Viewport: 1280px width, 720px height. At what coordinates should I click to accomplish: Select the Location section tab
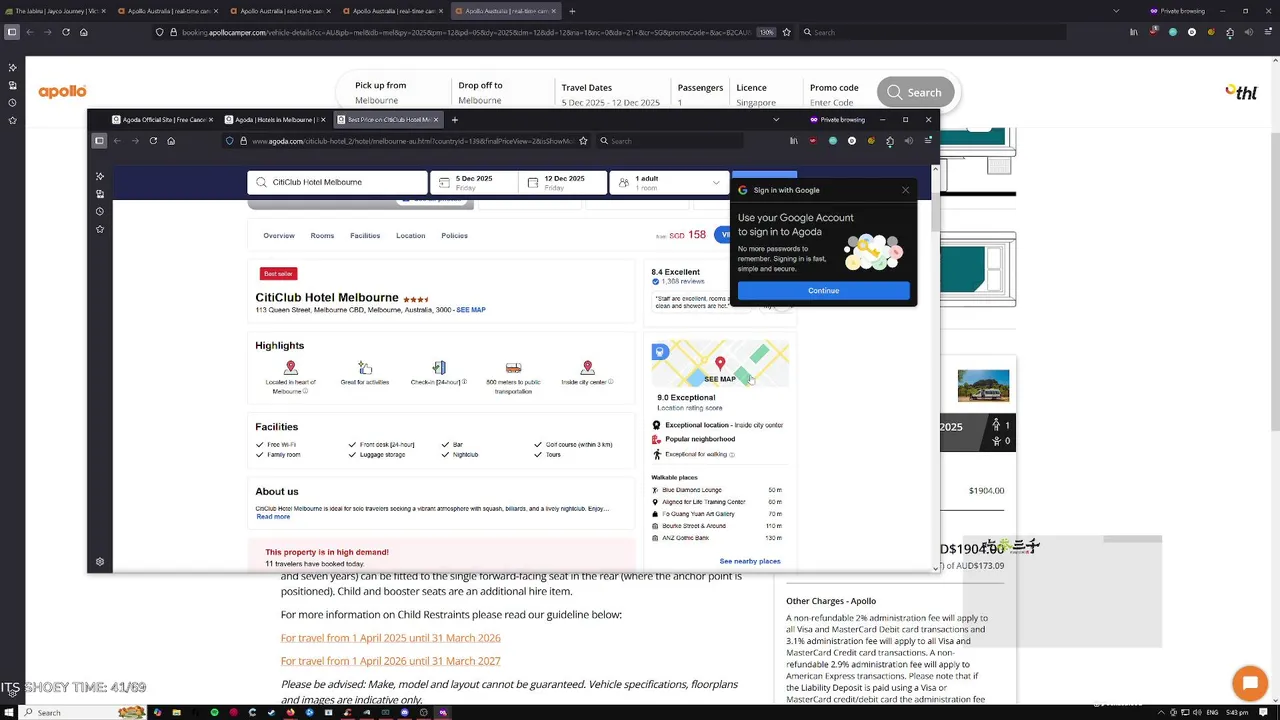[410, 236]
